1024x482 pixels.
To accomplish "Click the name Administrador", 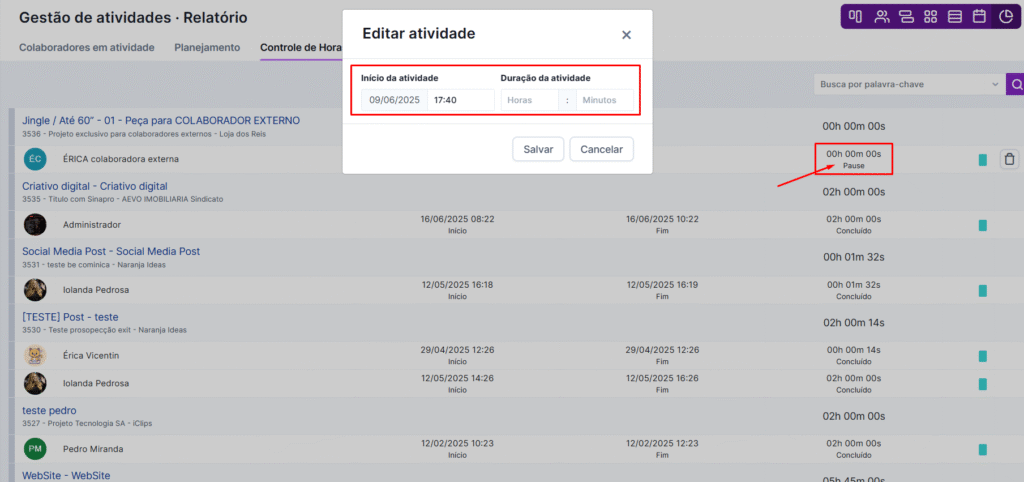I will coord(92,225).
